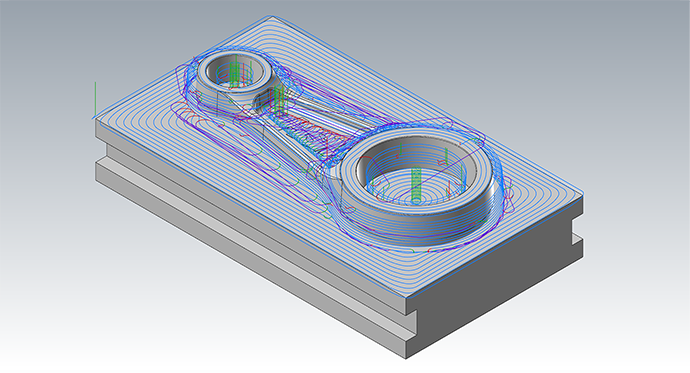Click the green vertical axis line left of stock
690x373 pixels.
pyautogui.click(x=95, y=100)
